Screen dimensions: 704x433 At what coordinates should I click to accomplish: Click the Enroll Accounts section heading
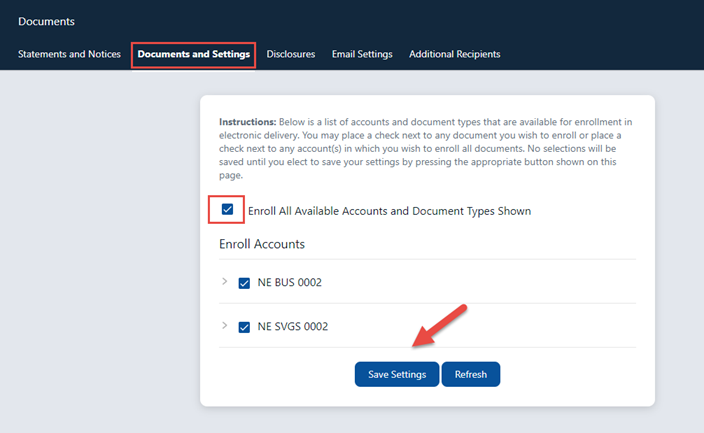click(x=261, y=244)
